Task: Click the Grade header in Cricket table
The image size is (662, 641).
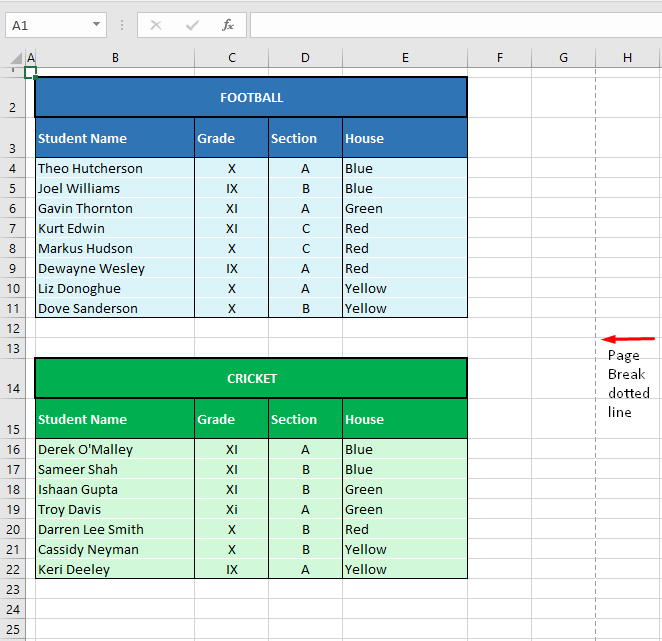Action: pos(232,419)
